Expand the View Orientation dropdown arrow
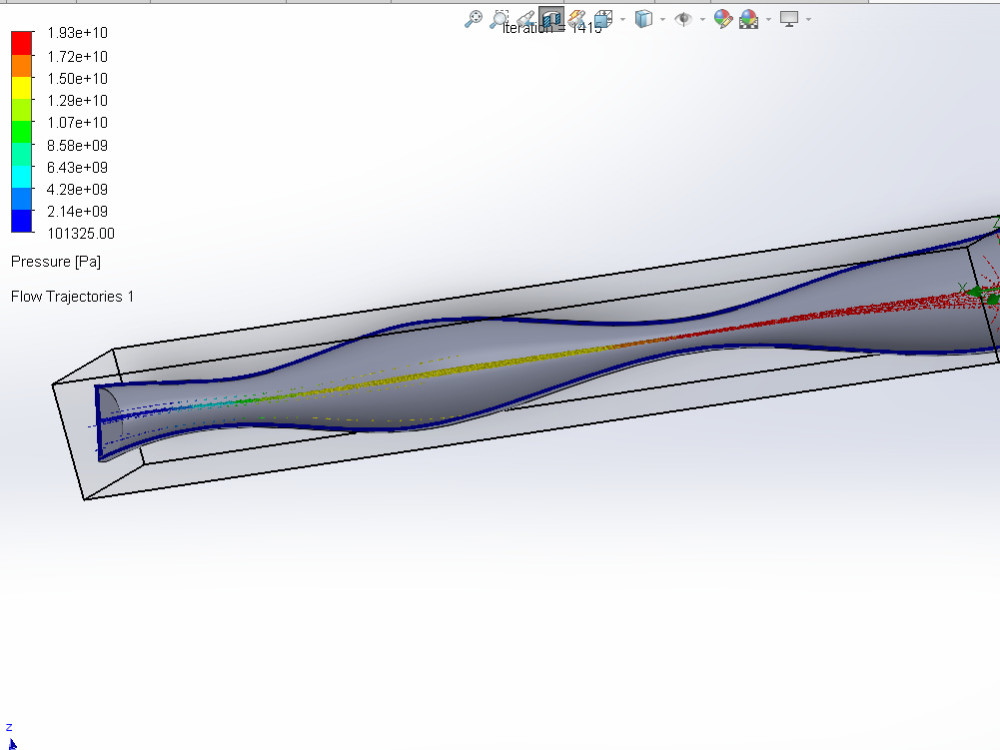The width and height of the screenshot is (1000, 750). 622,18
